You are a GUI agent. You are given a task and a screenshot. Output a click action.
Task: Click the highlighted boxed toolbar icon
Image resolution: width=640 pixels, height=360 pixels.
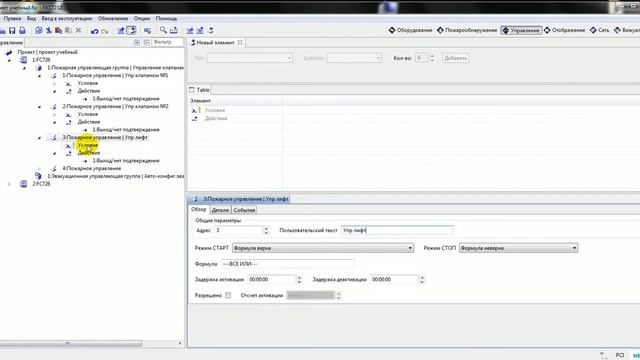(x=131, y=30)
